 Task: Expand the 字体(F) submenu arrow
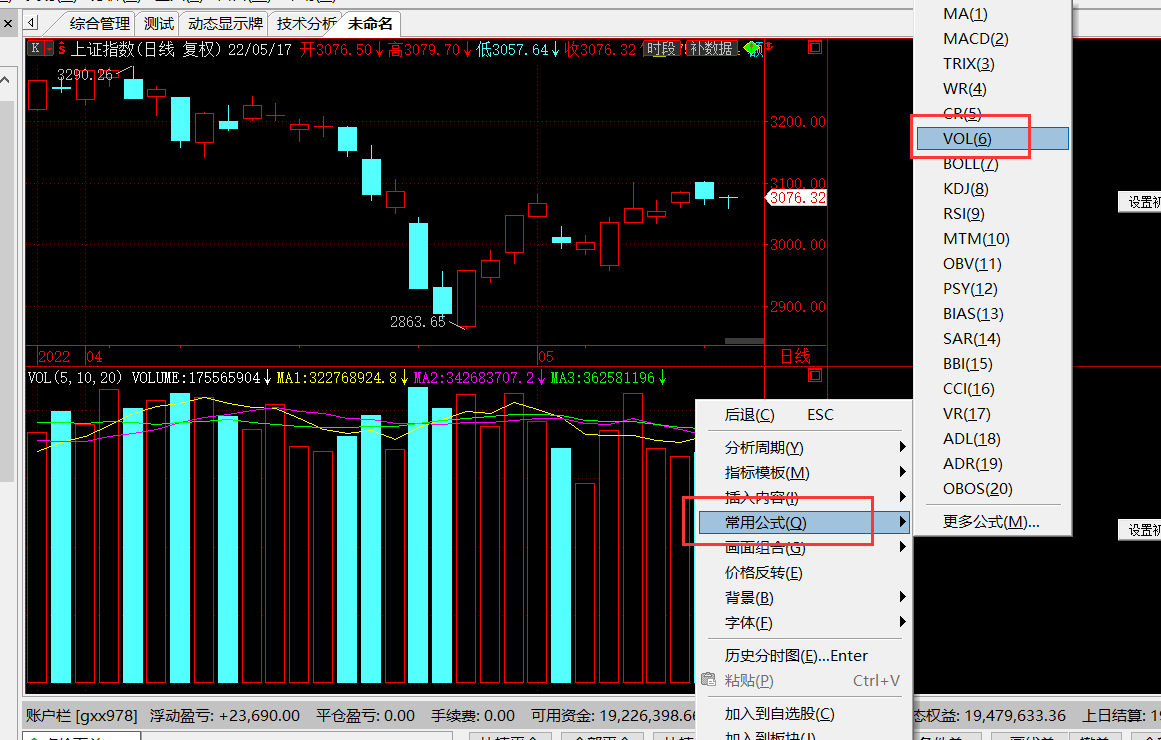902,621
